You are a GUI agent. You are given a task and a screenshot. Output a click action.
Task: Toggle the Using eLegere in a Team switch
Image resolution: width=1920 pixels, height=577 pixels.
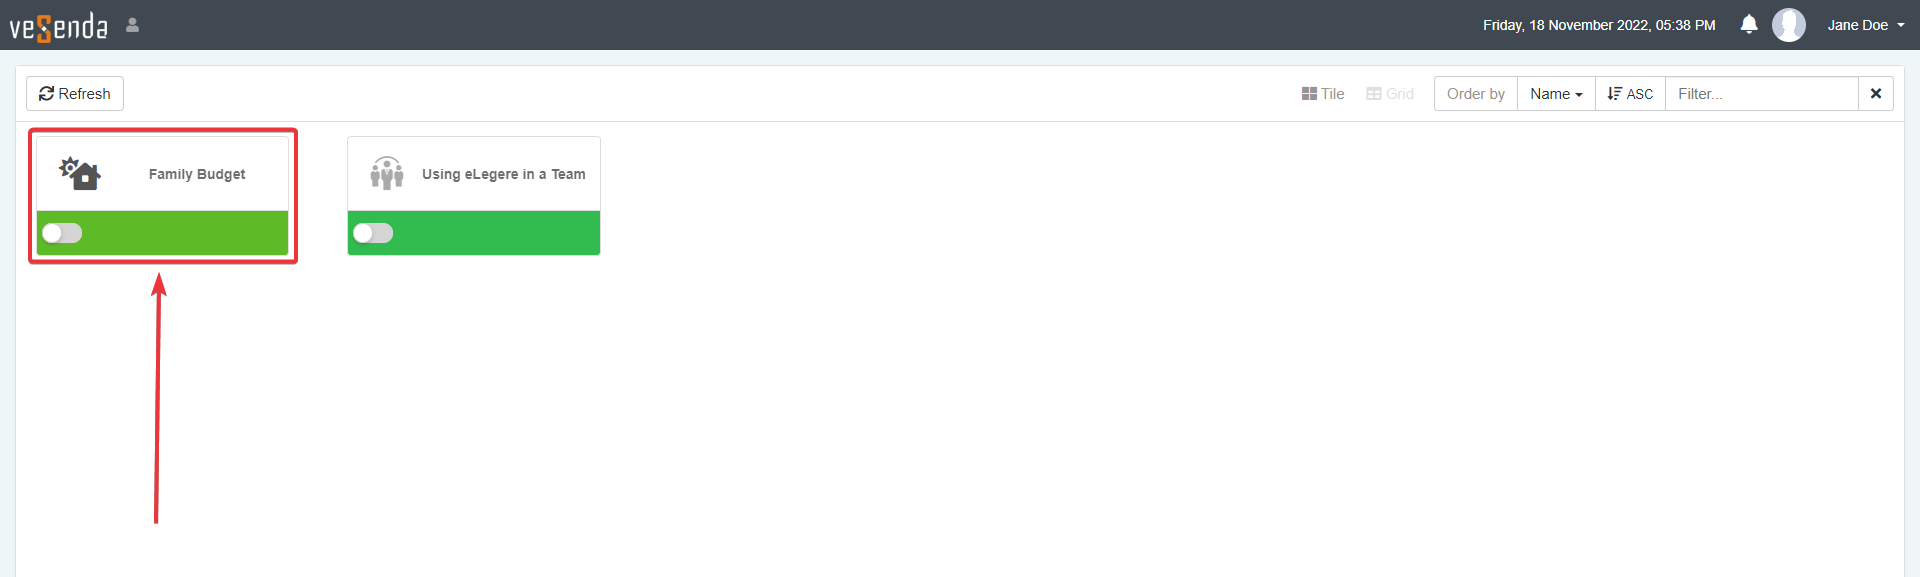click(373, 233)
